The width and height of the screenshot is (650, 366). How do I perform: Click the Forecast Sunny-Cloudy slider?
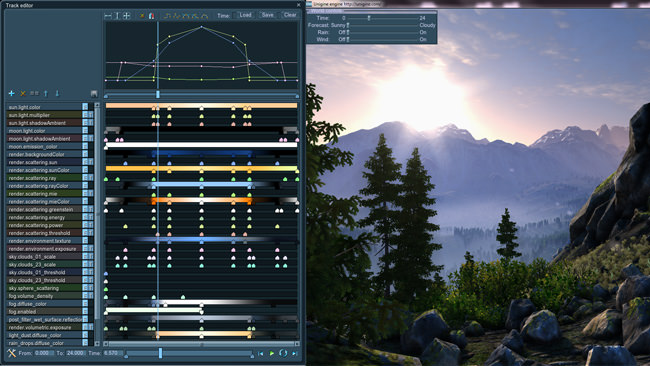[383, 25]
